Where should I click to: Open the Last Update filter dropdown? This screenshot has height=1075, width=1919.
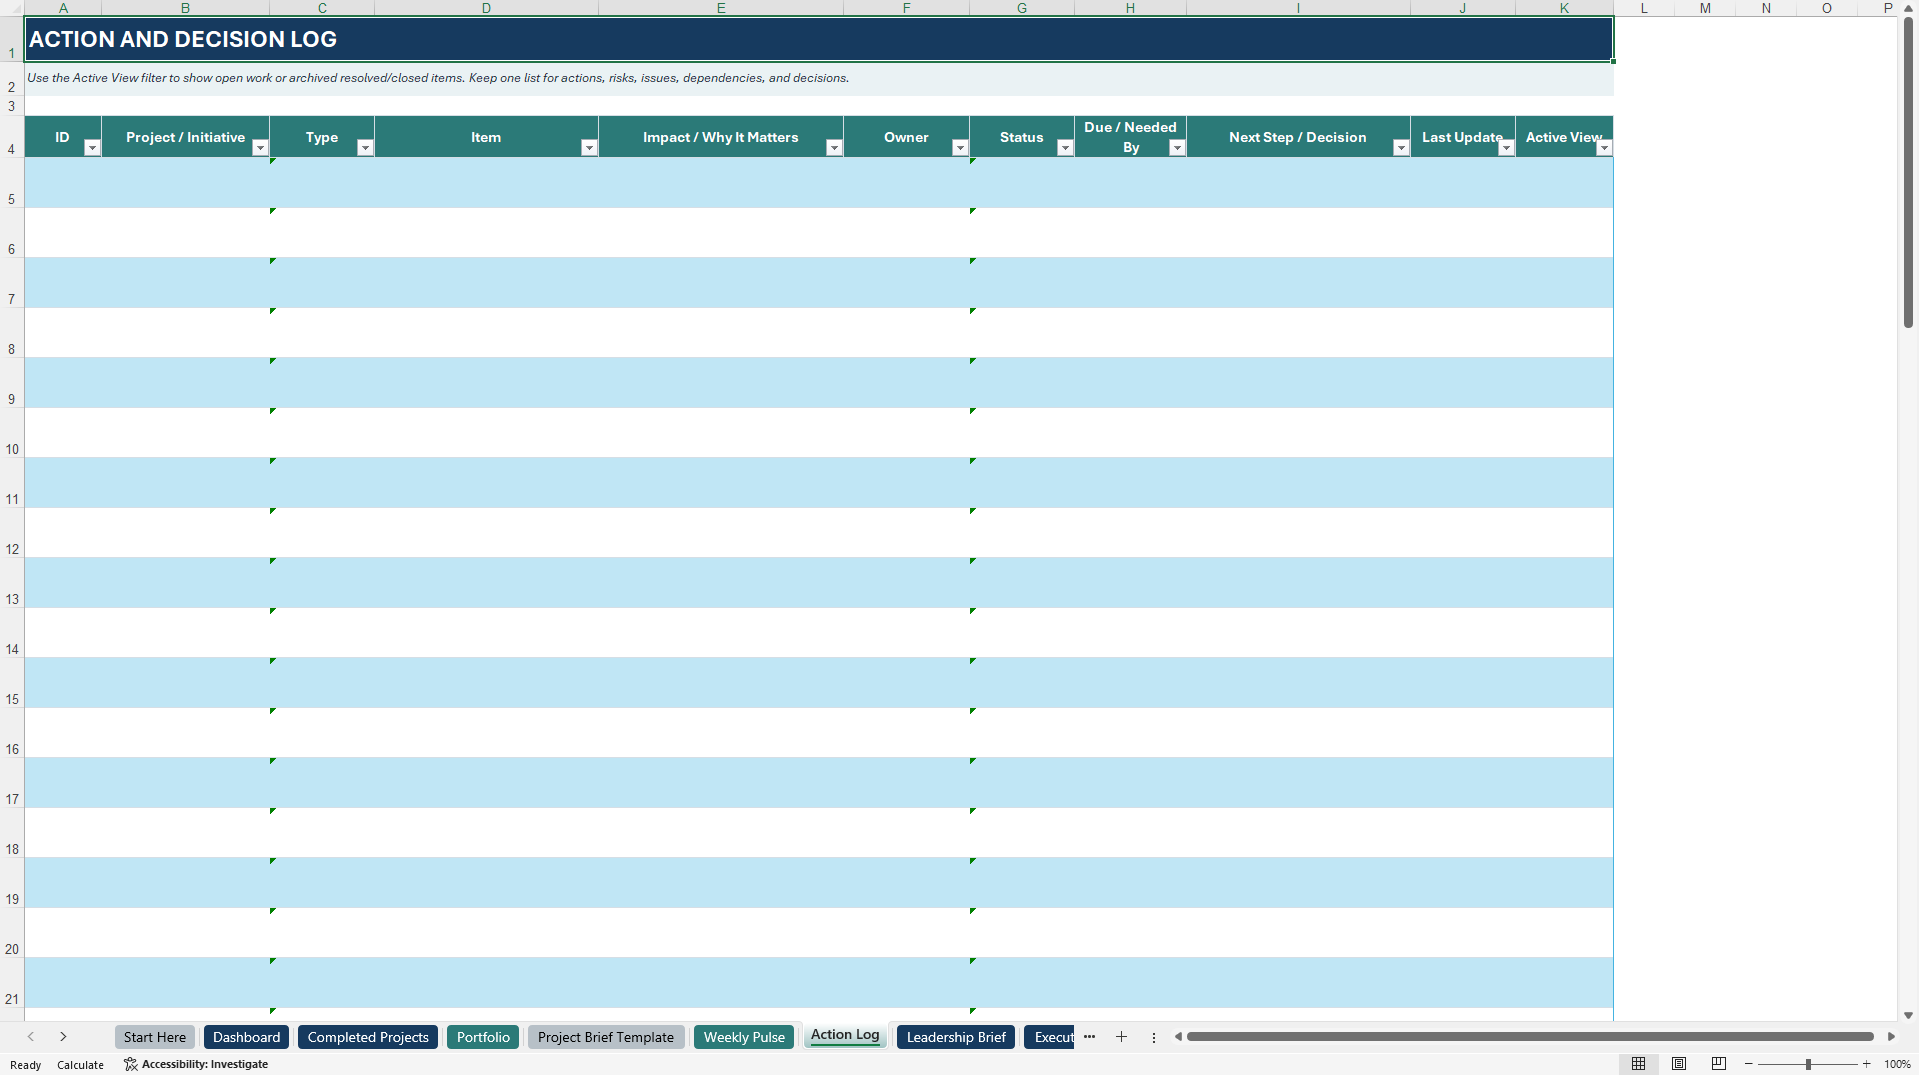click(1506, 148)
